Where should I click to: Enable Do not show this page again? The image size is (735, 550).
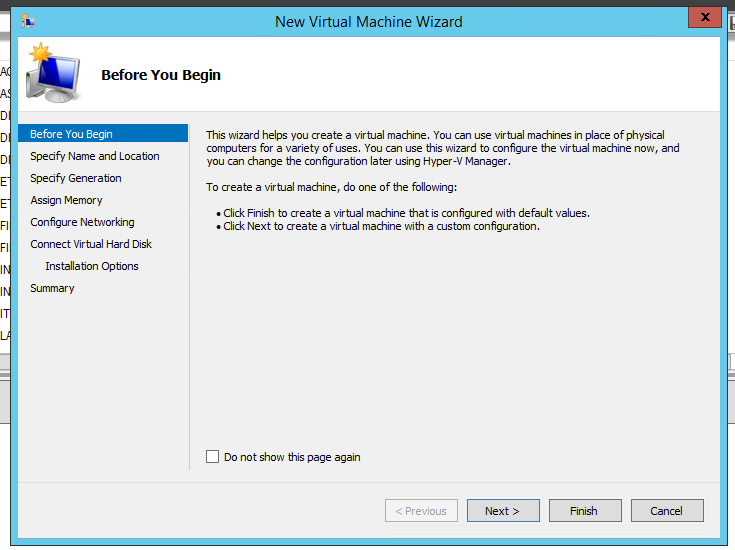click(x=212, y=457)
